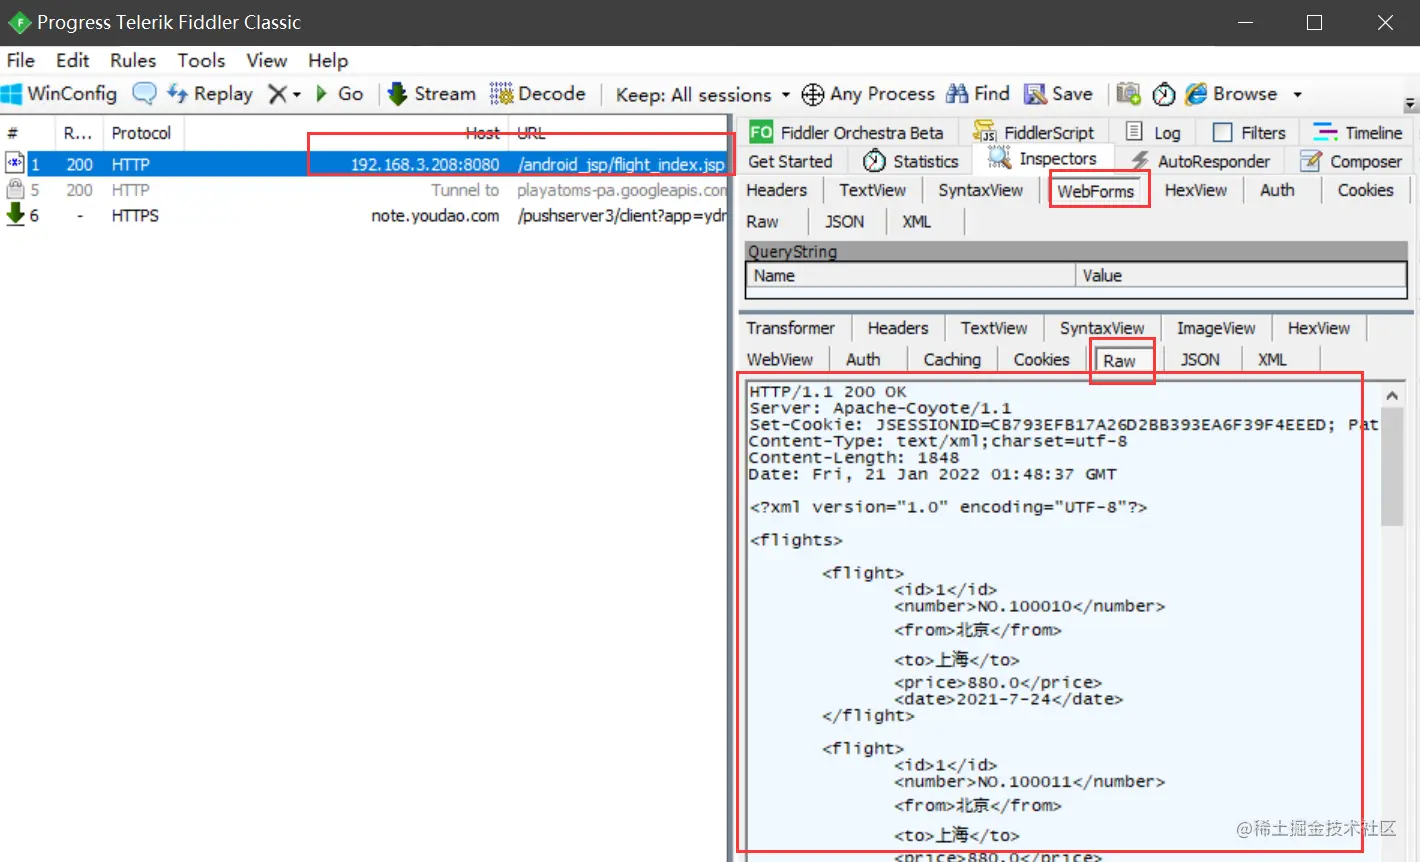1420x862 pixels.
Task: Click session 6 green download icon
Action: (x=15, y=214)
